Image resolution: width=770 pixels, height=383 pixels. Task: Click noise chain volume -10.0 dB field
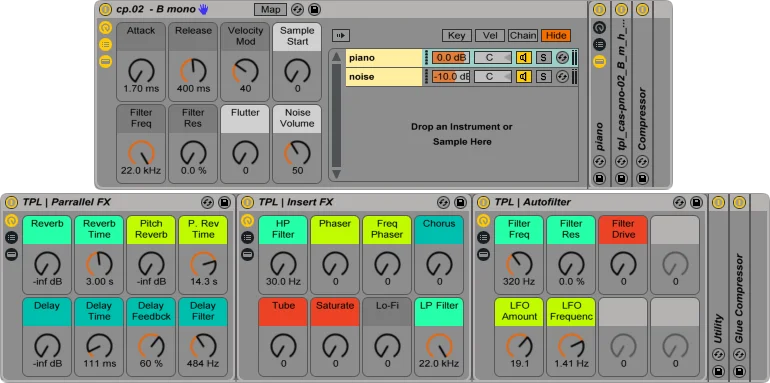(450, 77)
